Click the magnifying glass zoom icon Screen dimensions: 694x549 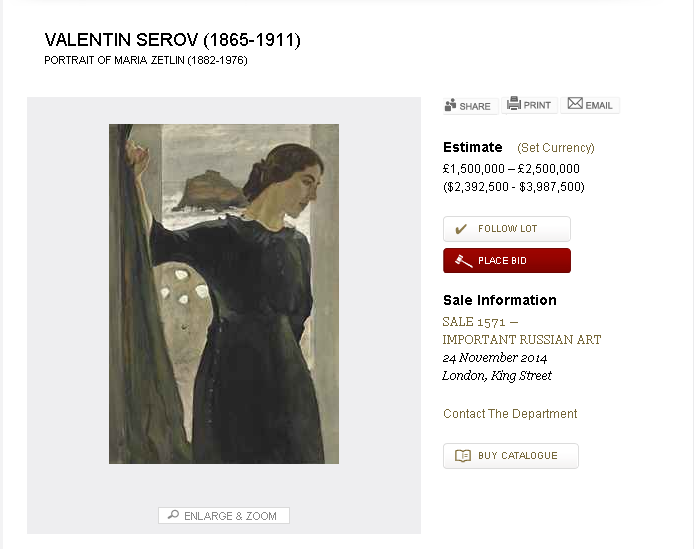click(173, 515)
